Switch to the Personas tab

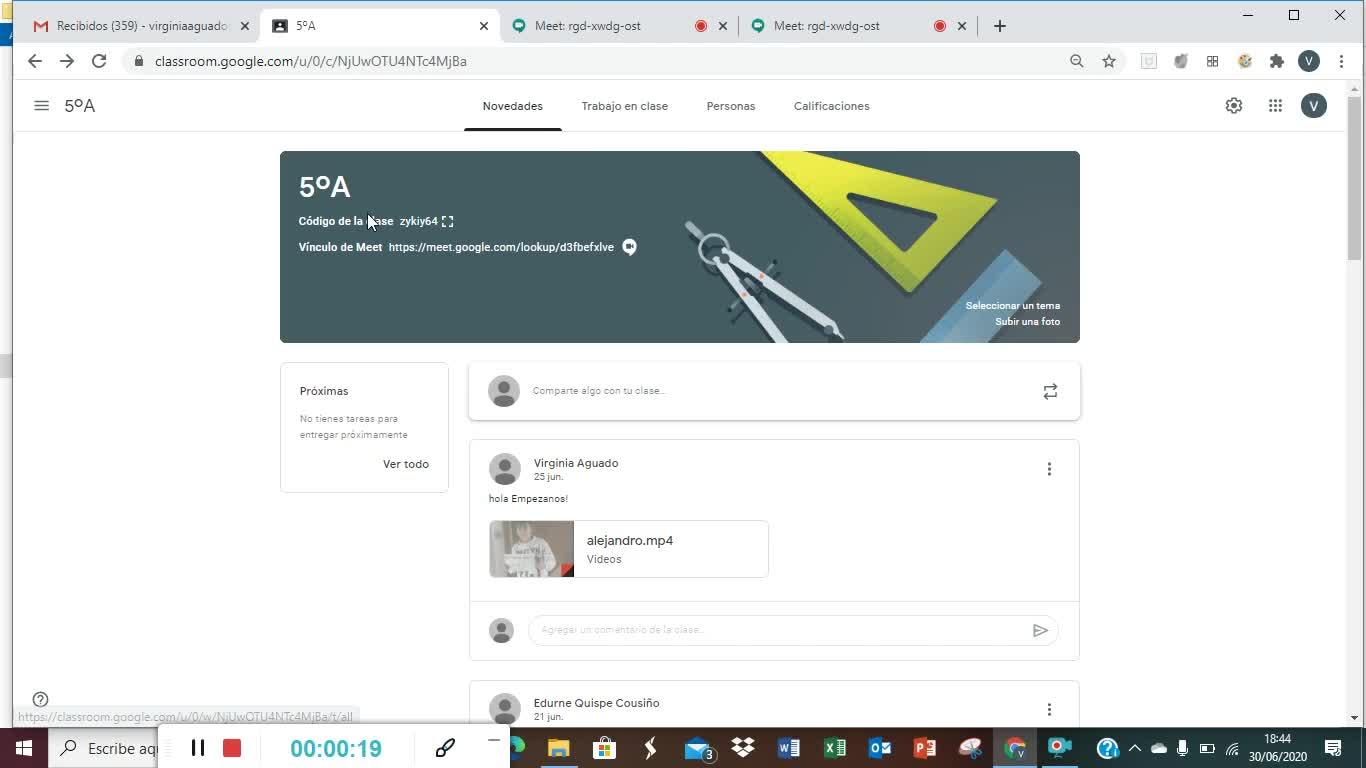[731, 106]
